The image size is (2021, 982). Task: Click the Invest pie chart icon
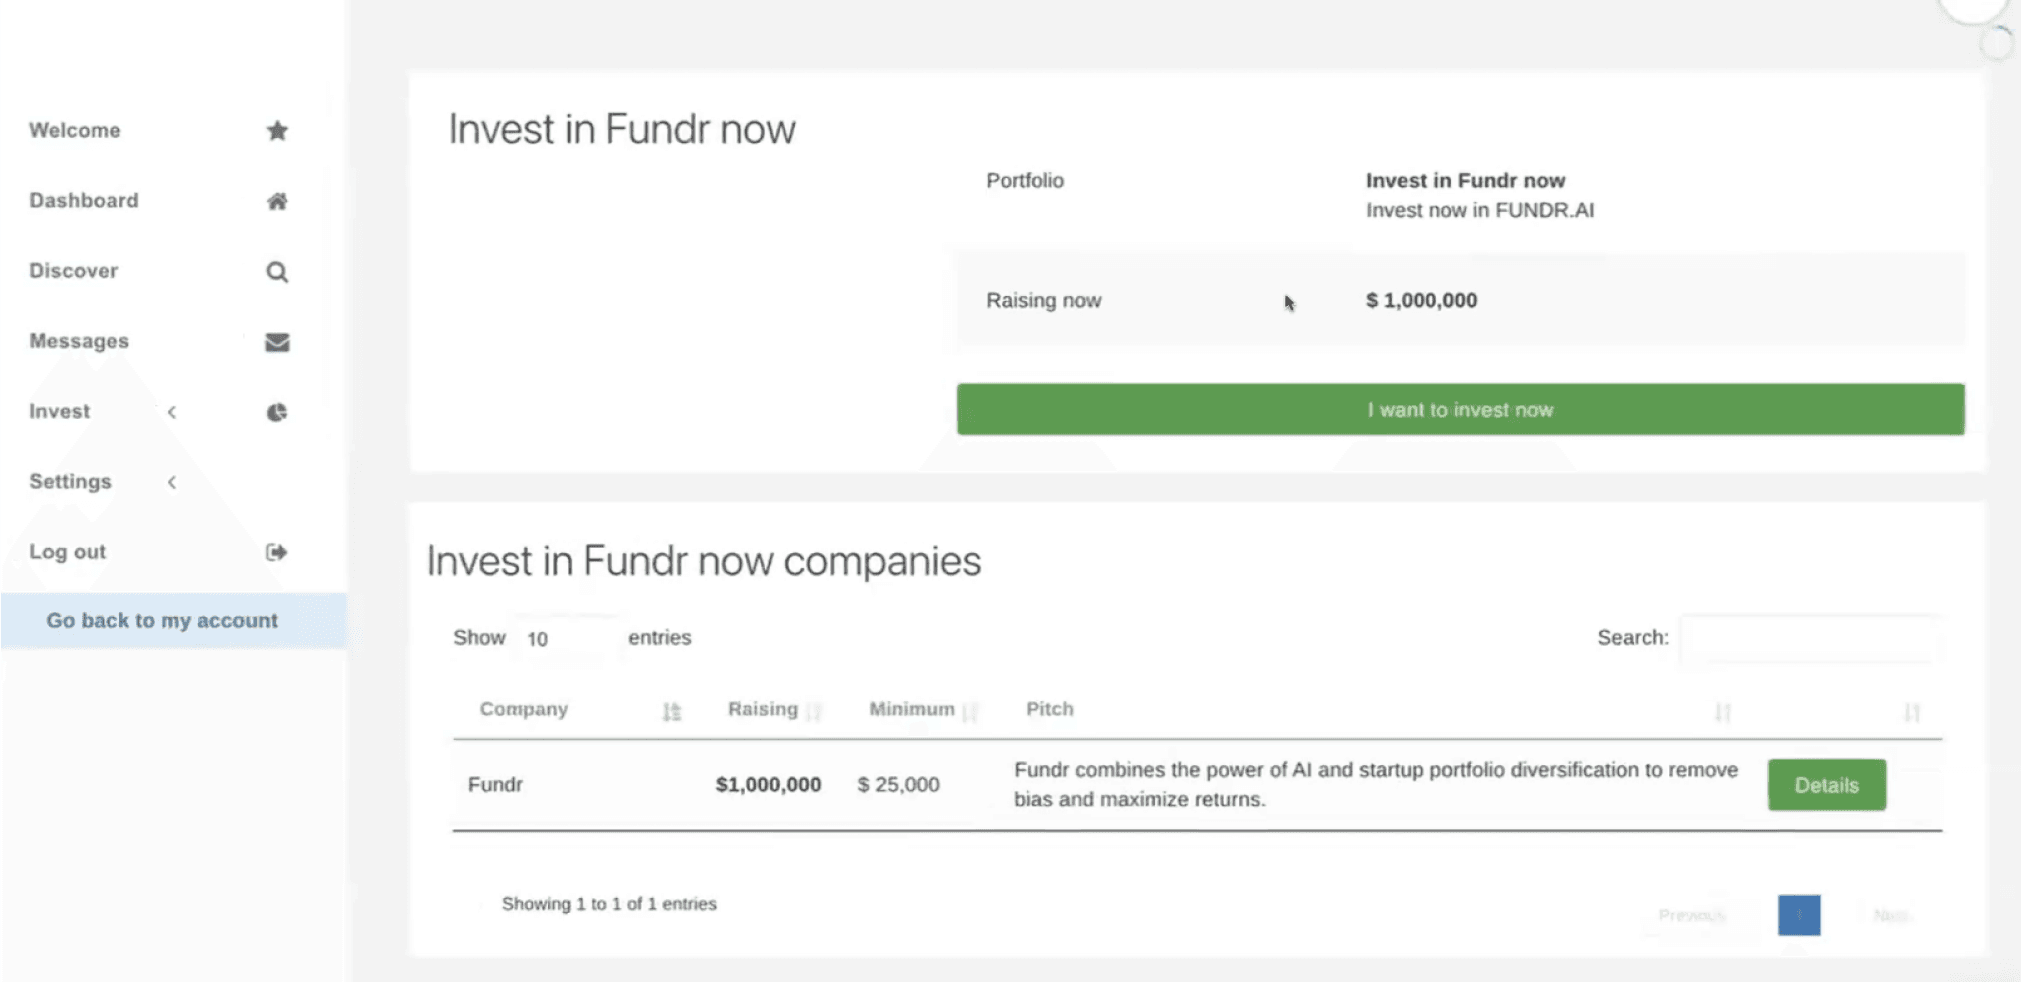277,412
